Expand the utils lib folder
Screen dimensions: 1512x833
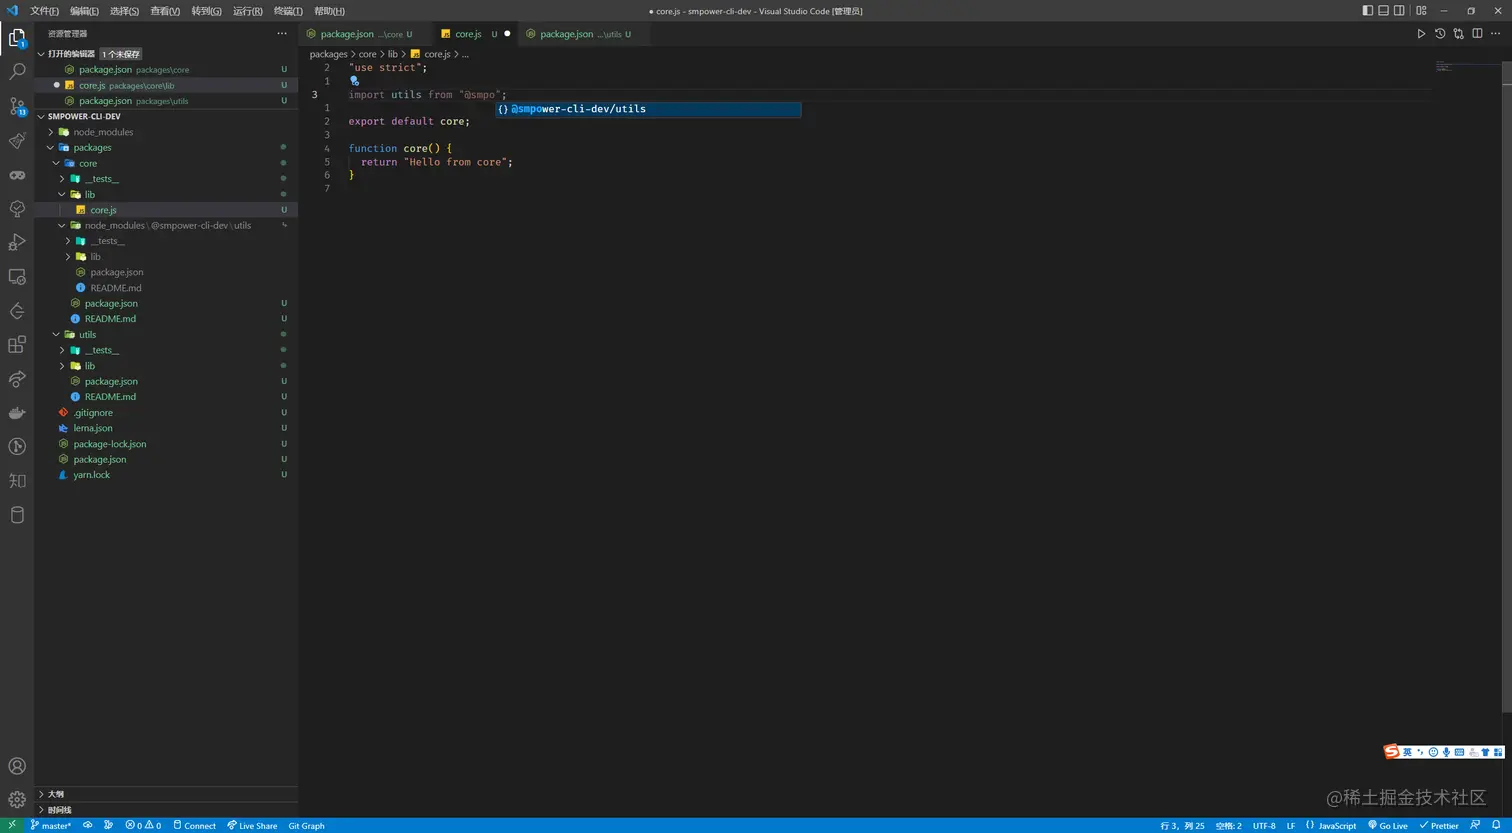pos(89,365)
